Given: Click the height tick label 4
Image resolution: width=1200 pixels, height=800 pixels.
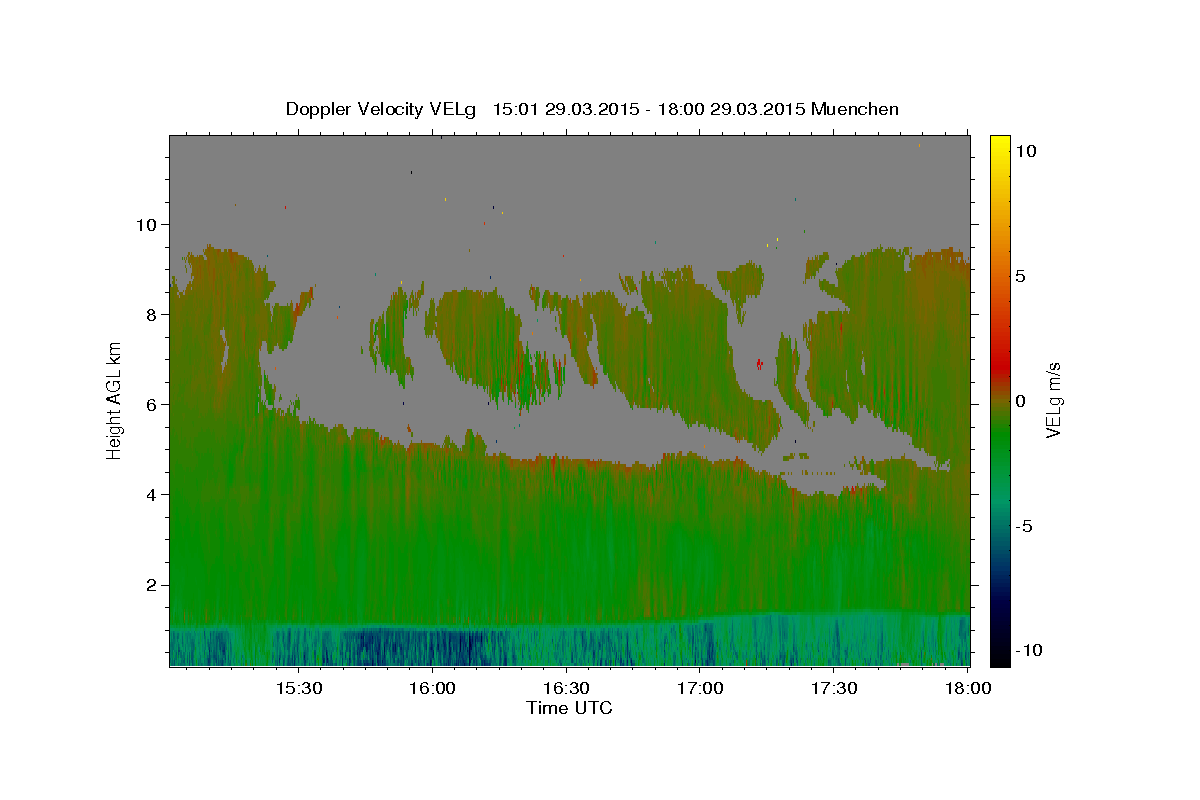Looking at the screenshot, I should (154, 494).
